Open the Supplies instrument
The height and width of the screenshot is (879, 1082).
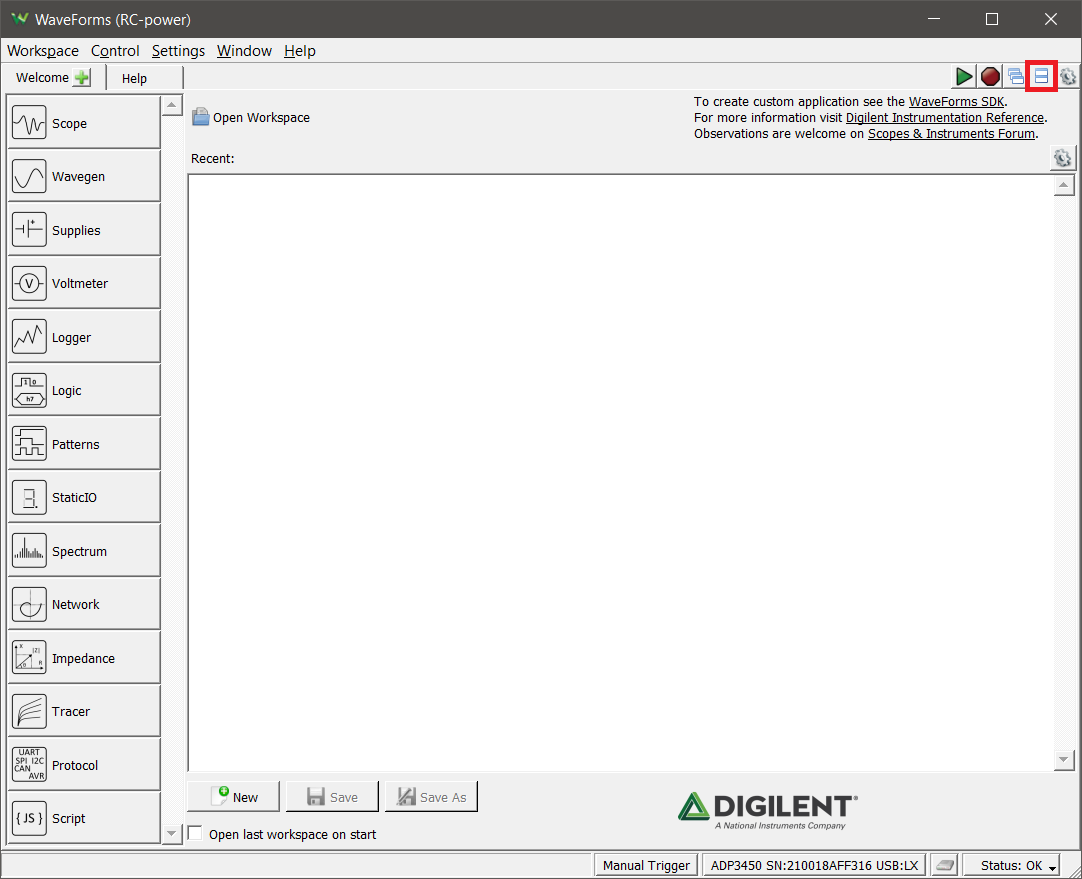pyautogui.click(x=84, y=230)
